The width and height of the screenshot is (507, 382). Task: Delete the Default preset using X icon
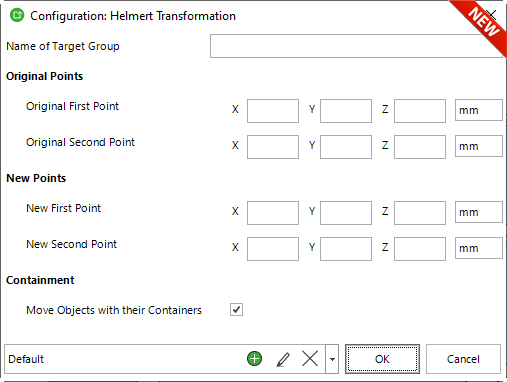(310, 359)
